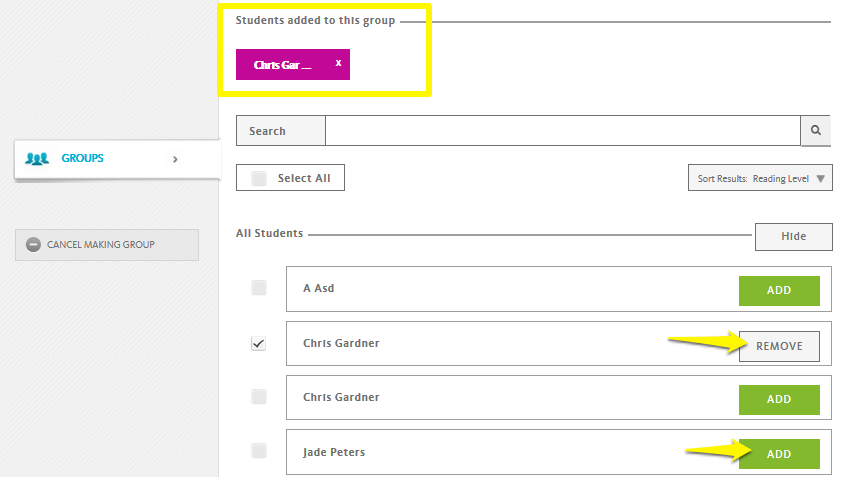Expand the Groups chevron arrow

(175, 159)
